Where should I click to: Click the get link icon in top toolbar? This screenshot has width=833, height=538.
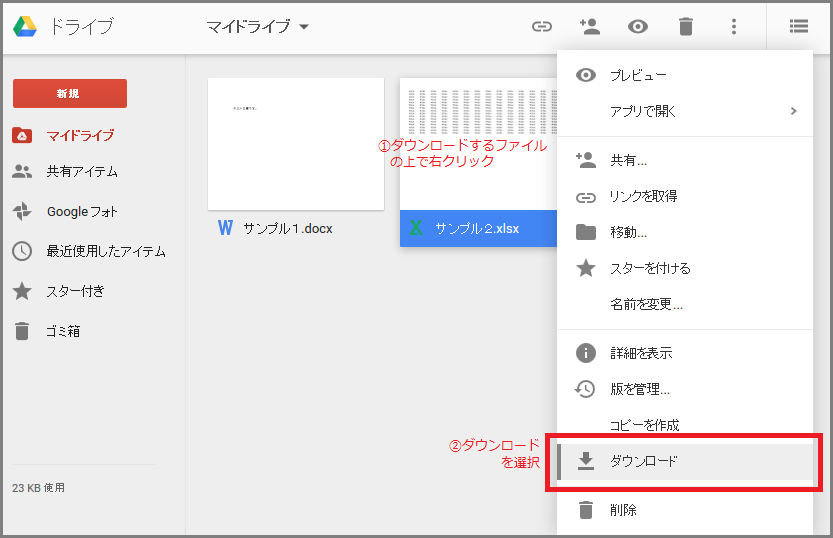[x=542, y=26]
